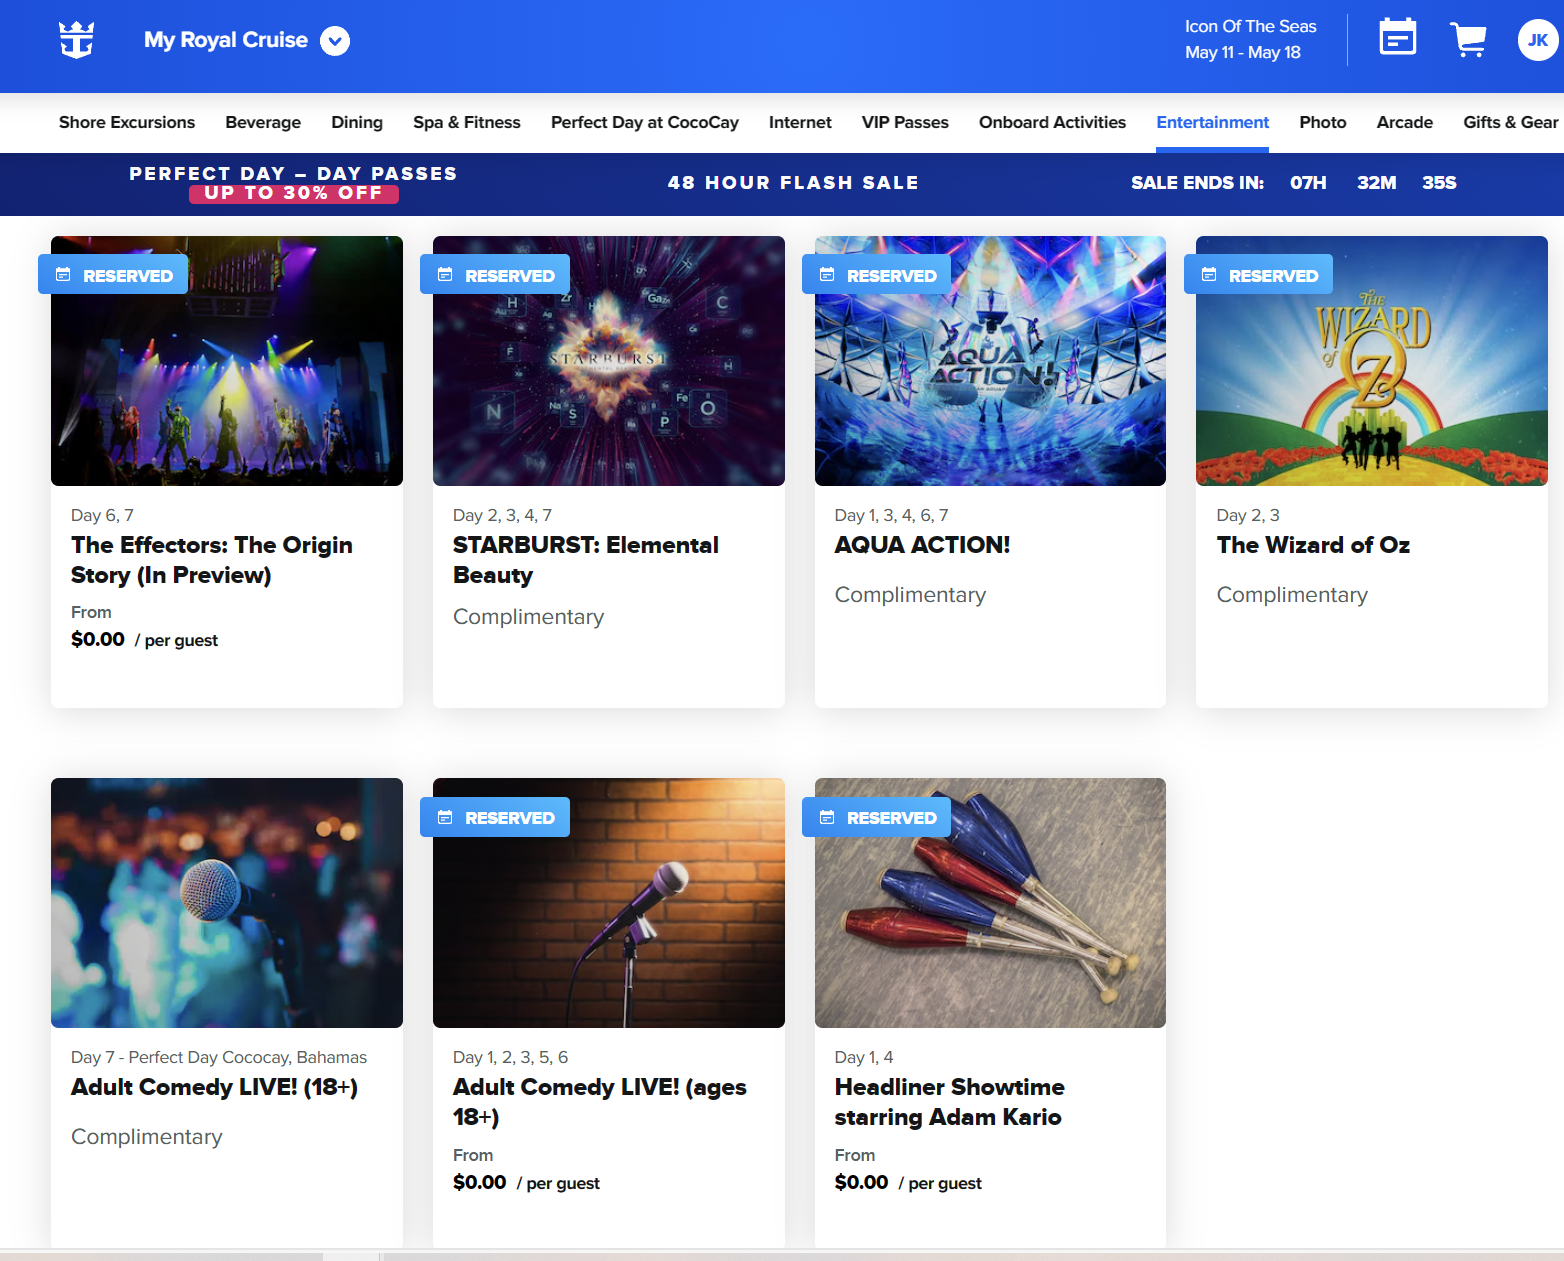Open the Photo tab
The width and height of the screenshot is (1564, 1261).
point(1322,122)
